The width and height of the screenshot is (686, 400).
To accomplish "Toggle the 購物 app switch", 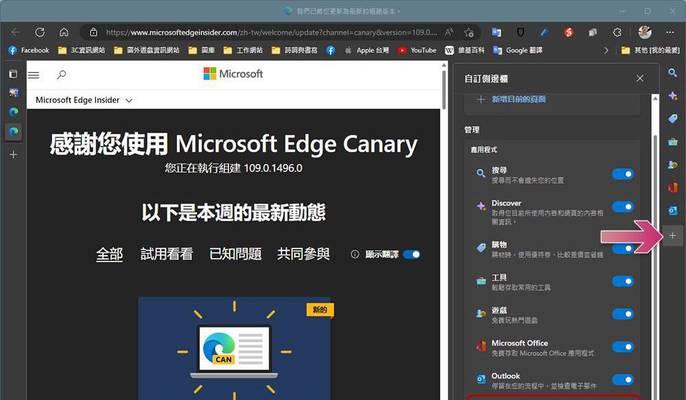I will [x=623, y=249].
